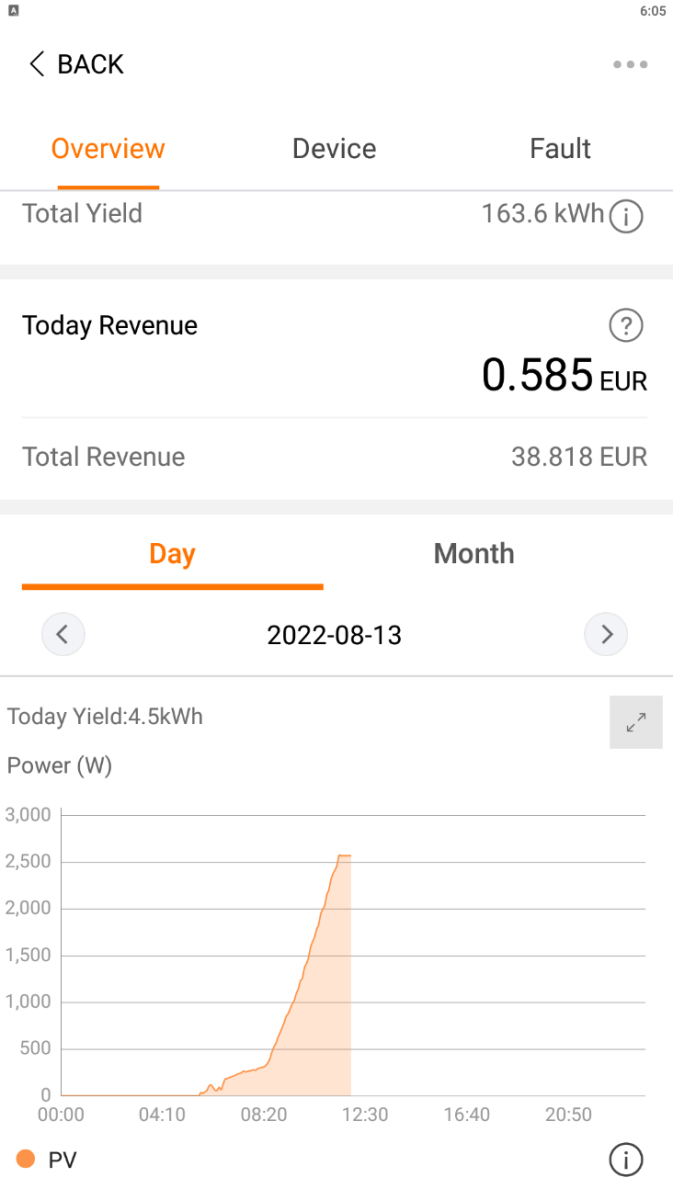Toggle PV series legend dot

pos(26,1159)
